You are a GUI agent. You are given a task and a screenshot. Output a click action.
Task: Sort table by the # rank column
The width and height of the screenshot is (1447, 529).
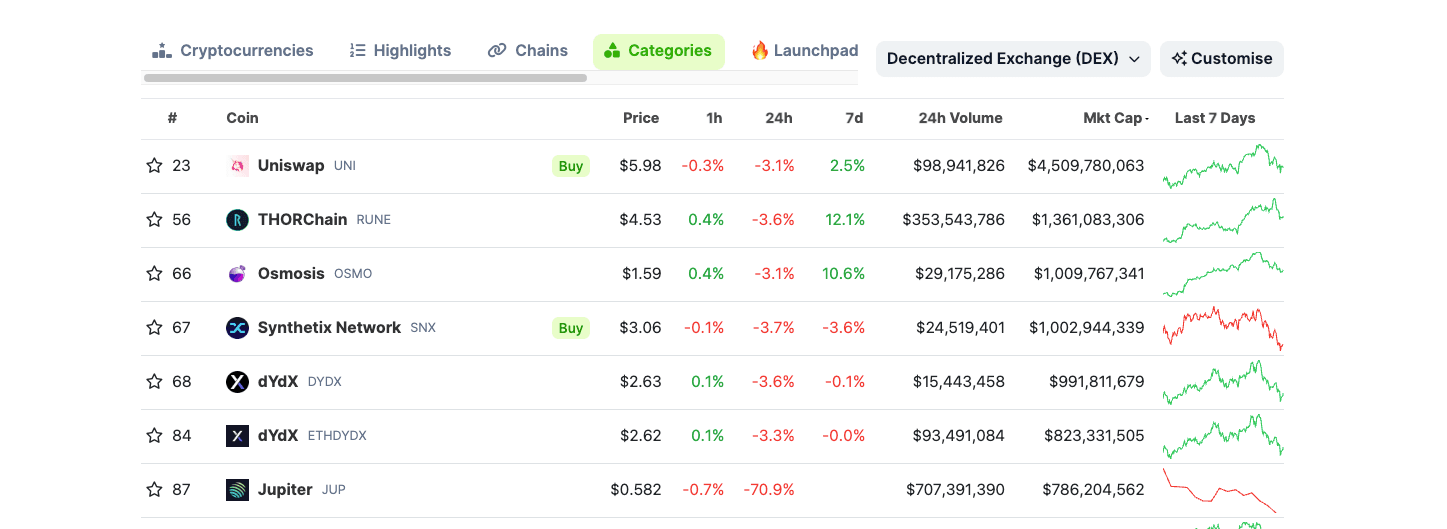172,118
